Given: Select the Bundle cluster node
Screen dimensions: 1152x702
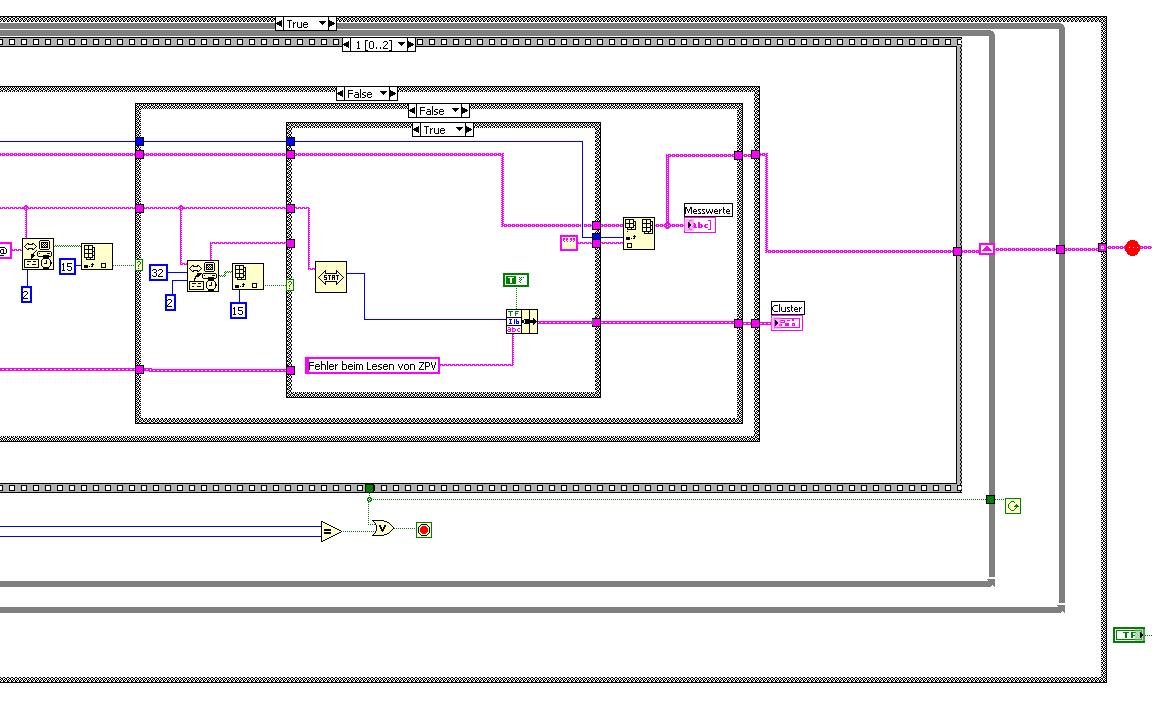Looking at the screenshot, I should (522, 322).
